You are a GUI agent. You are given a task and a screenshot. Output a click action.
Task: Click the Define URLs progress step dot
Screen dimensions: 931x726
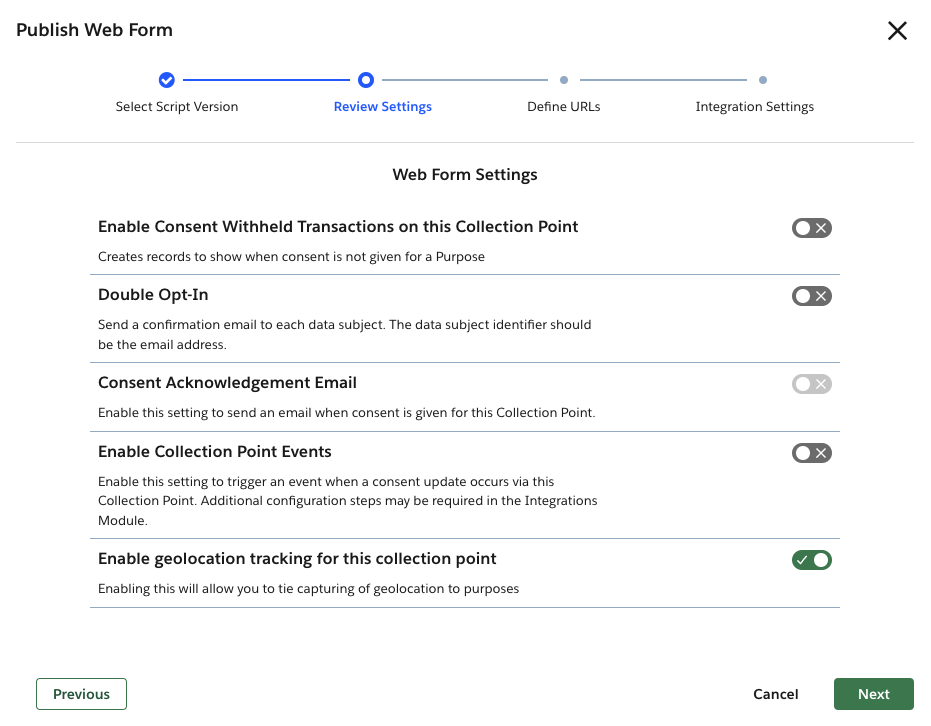click(x=564, y=80)
